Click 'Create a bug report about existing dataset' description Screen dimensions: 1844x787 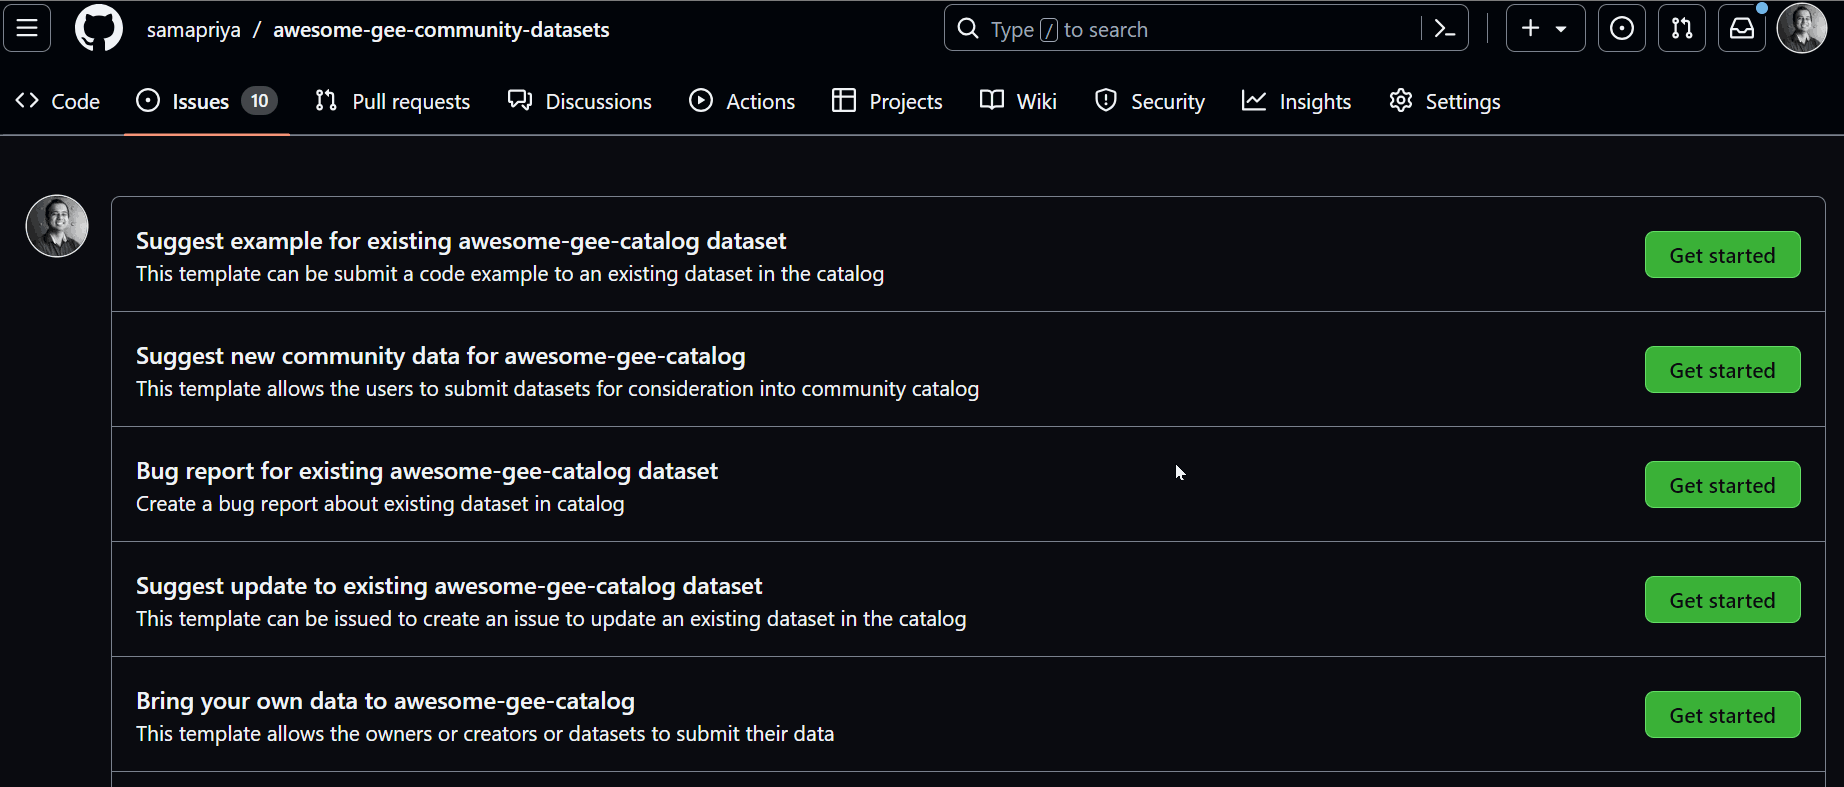[380, 504]
